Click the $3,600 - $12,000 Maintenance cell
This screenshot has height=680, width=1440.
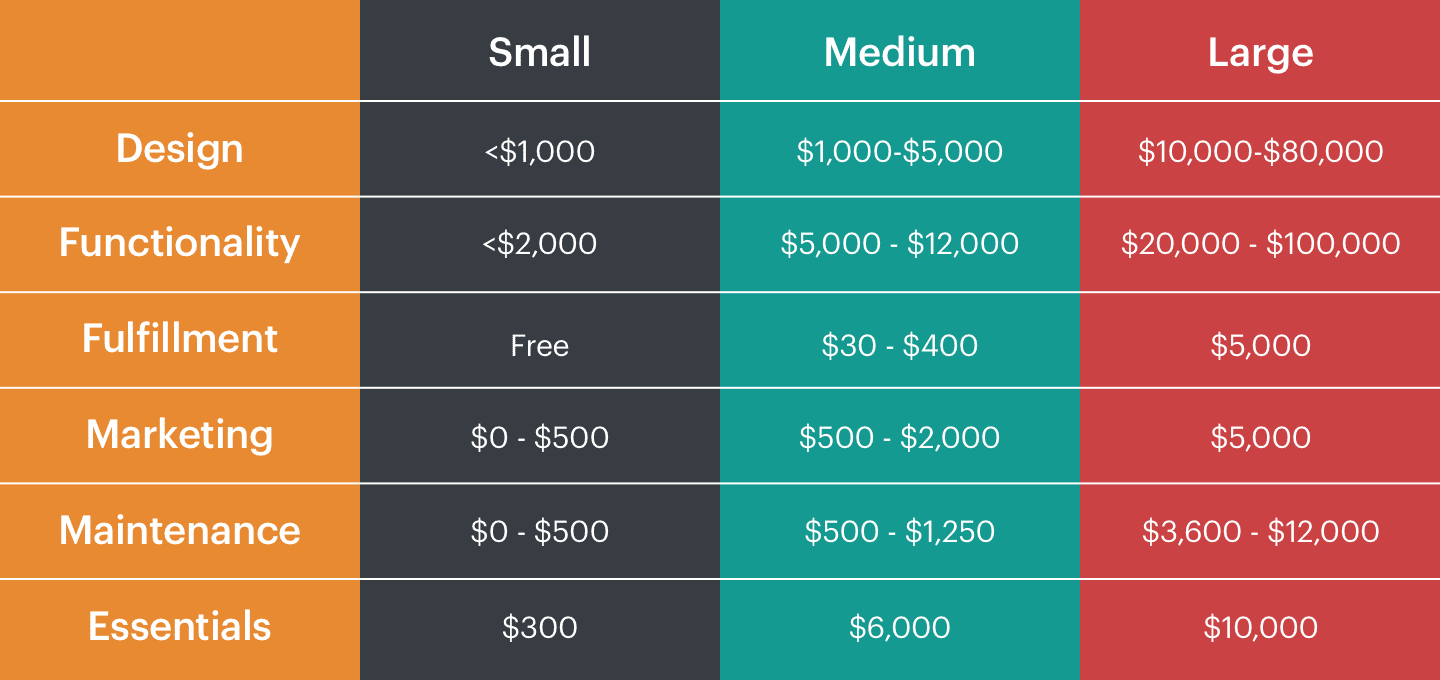coord(1260,531)
